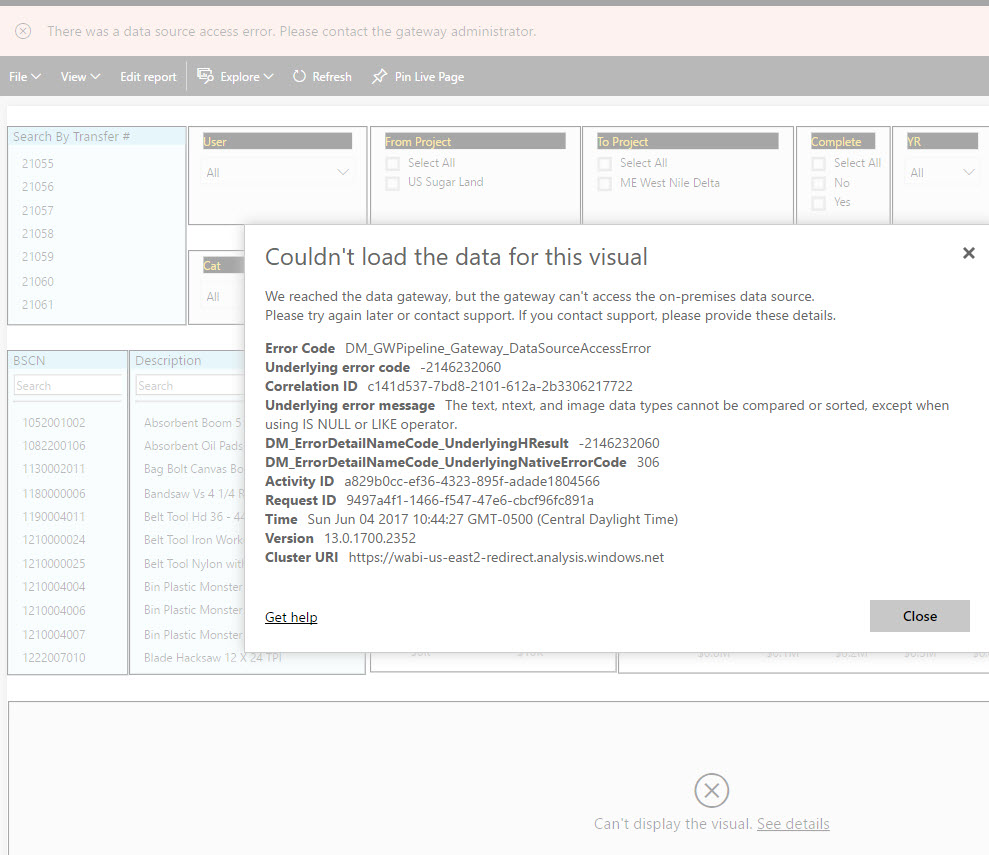Select Belt Tool Hd 36 description row
The image size is (989, 855).
click(193, 516)
